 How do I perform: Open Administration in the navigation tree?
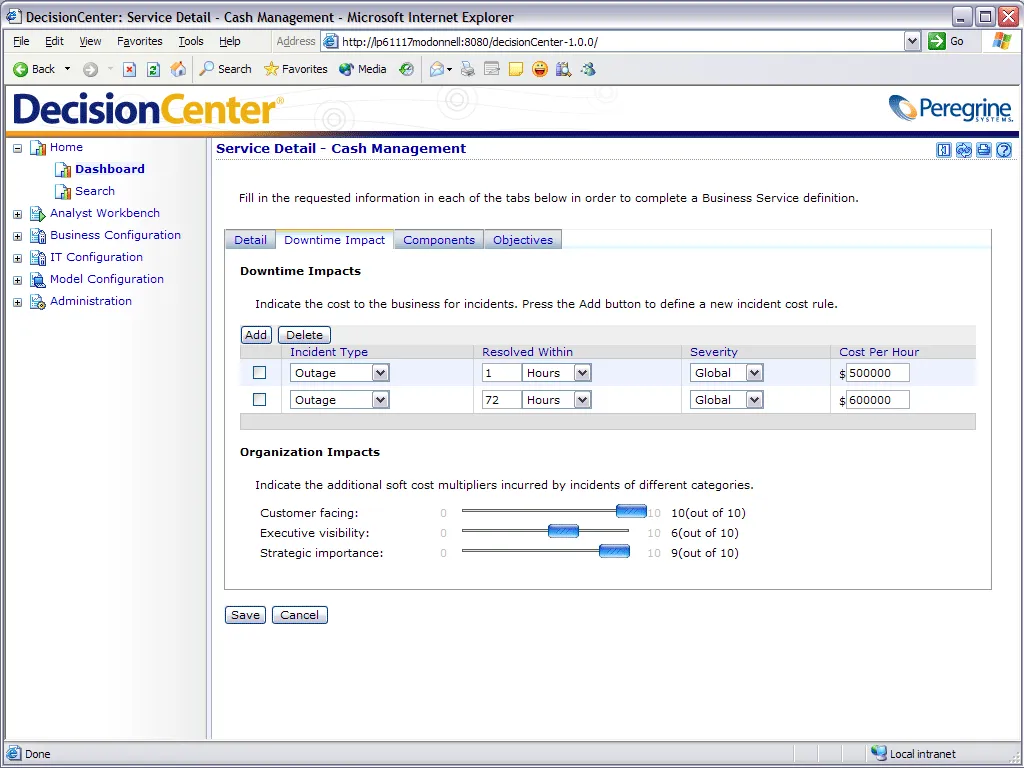pos(91,301)
